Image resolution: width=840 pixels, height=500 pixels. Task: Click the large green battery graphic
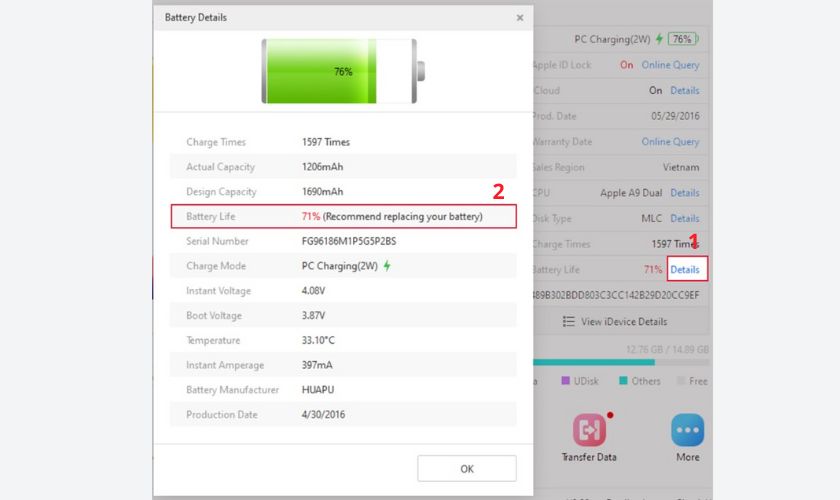click(x=343, y=72)
